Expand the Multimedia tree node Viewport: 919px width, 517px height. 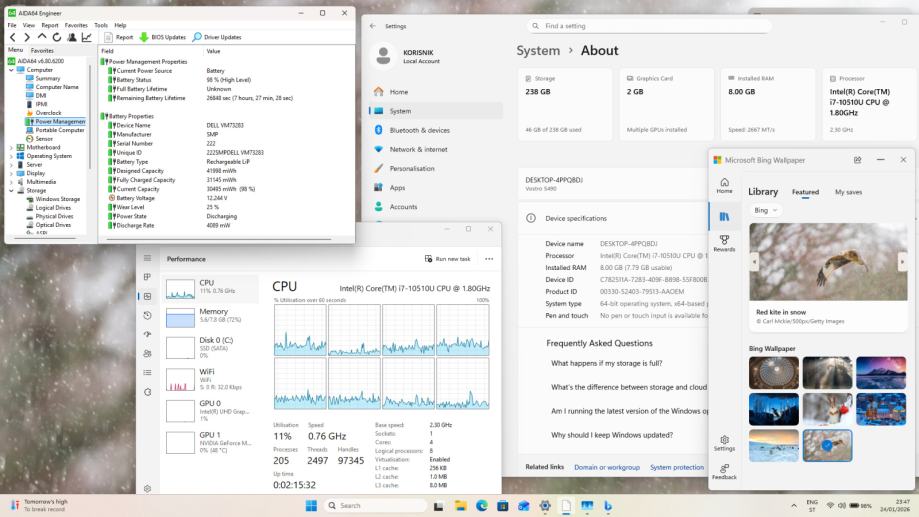click(11, 182)
